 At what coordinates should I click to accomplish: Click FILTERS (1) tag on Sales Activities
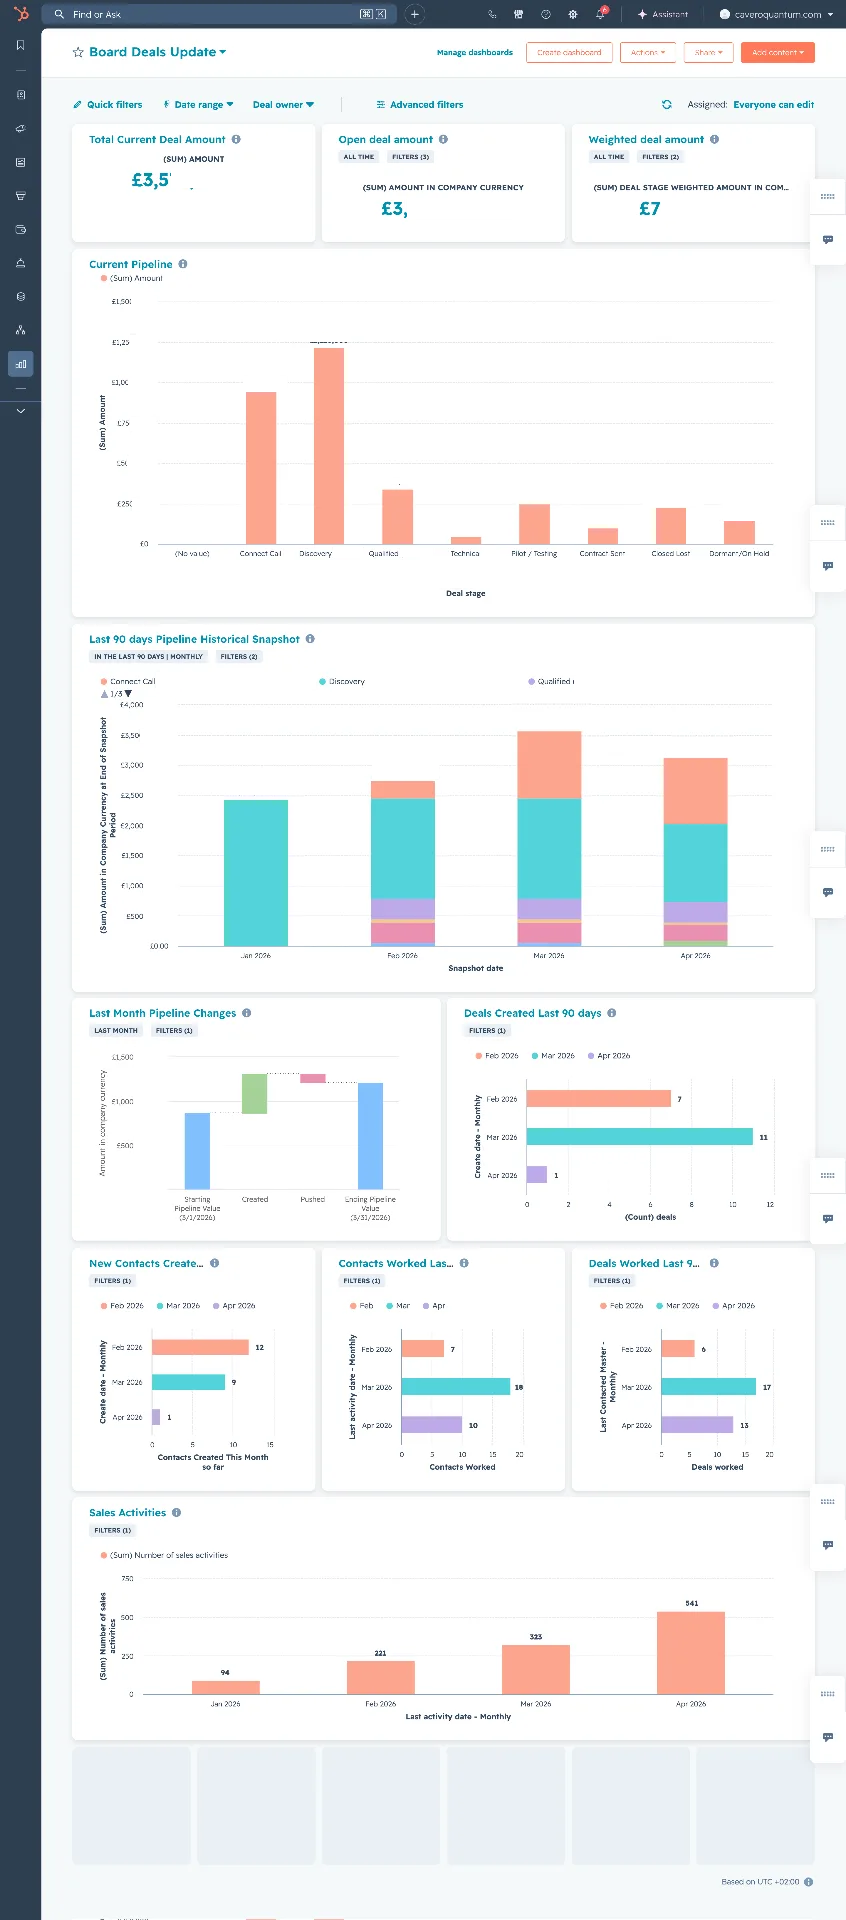(x=112, y=1530)
